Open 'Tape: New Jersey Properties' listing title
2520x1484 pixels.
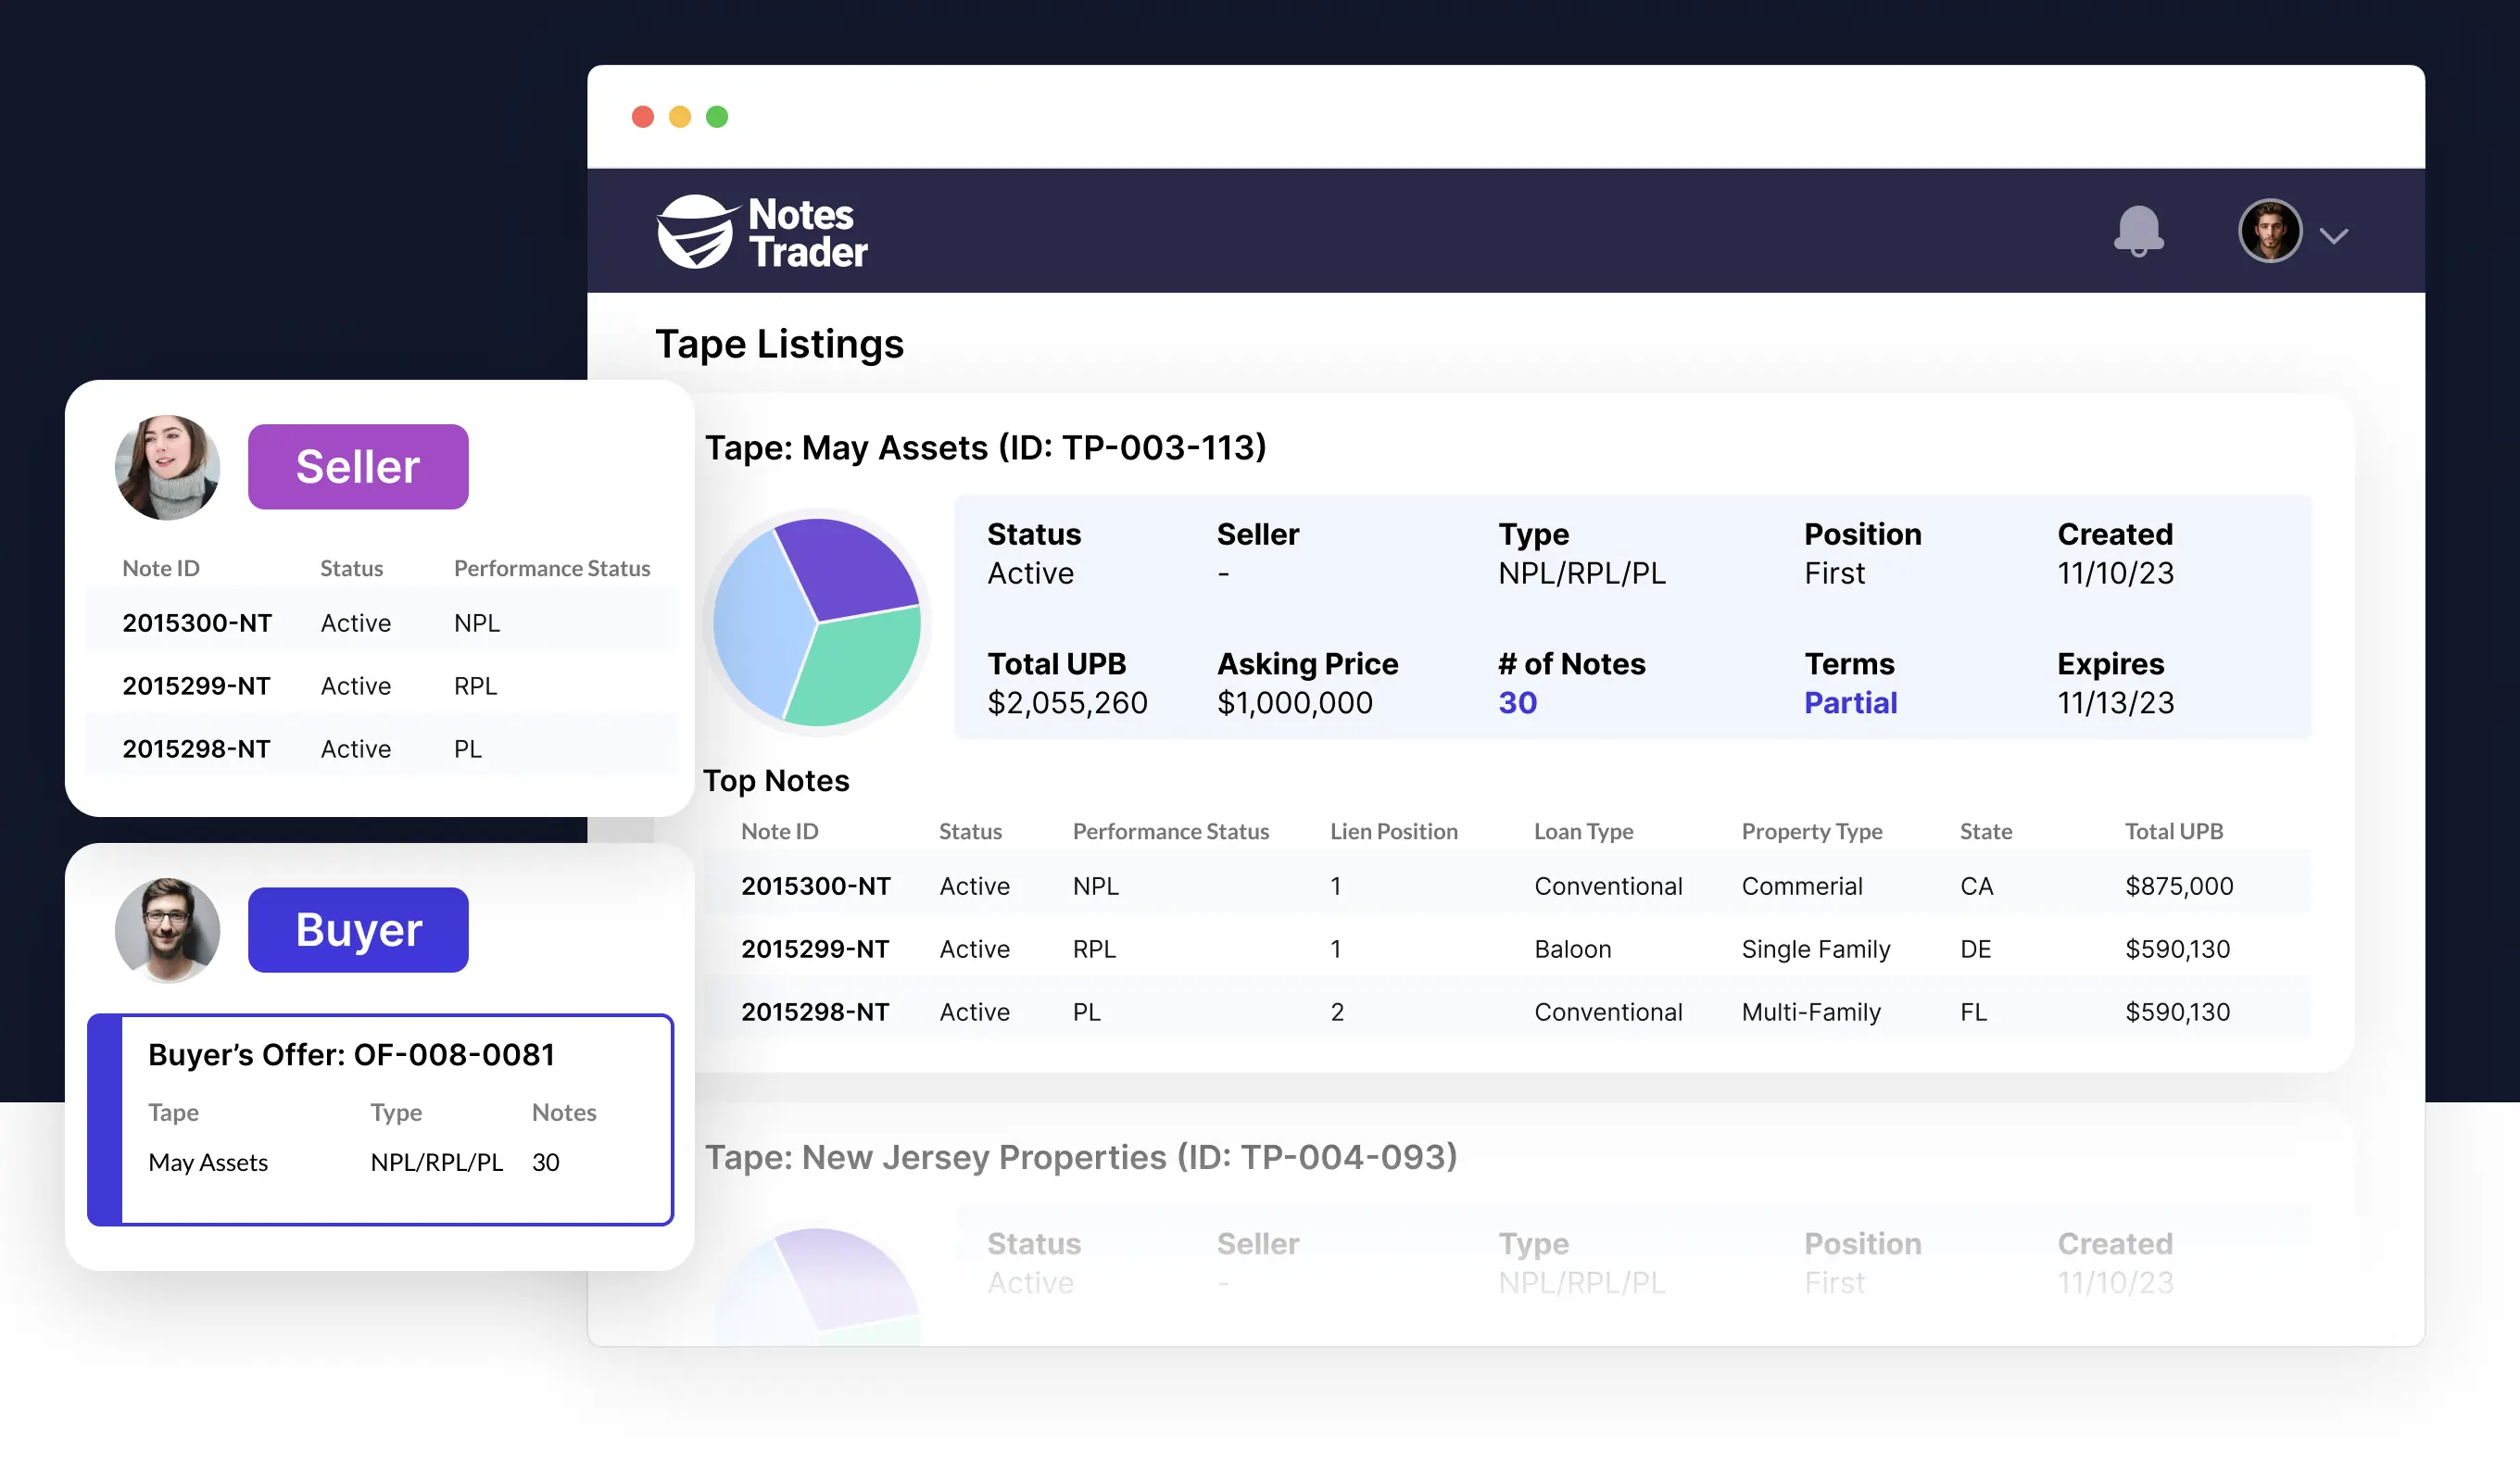(x=1081, y=1157)
